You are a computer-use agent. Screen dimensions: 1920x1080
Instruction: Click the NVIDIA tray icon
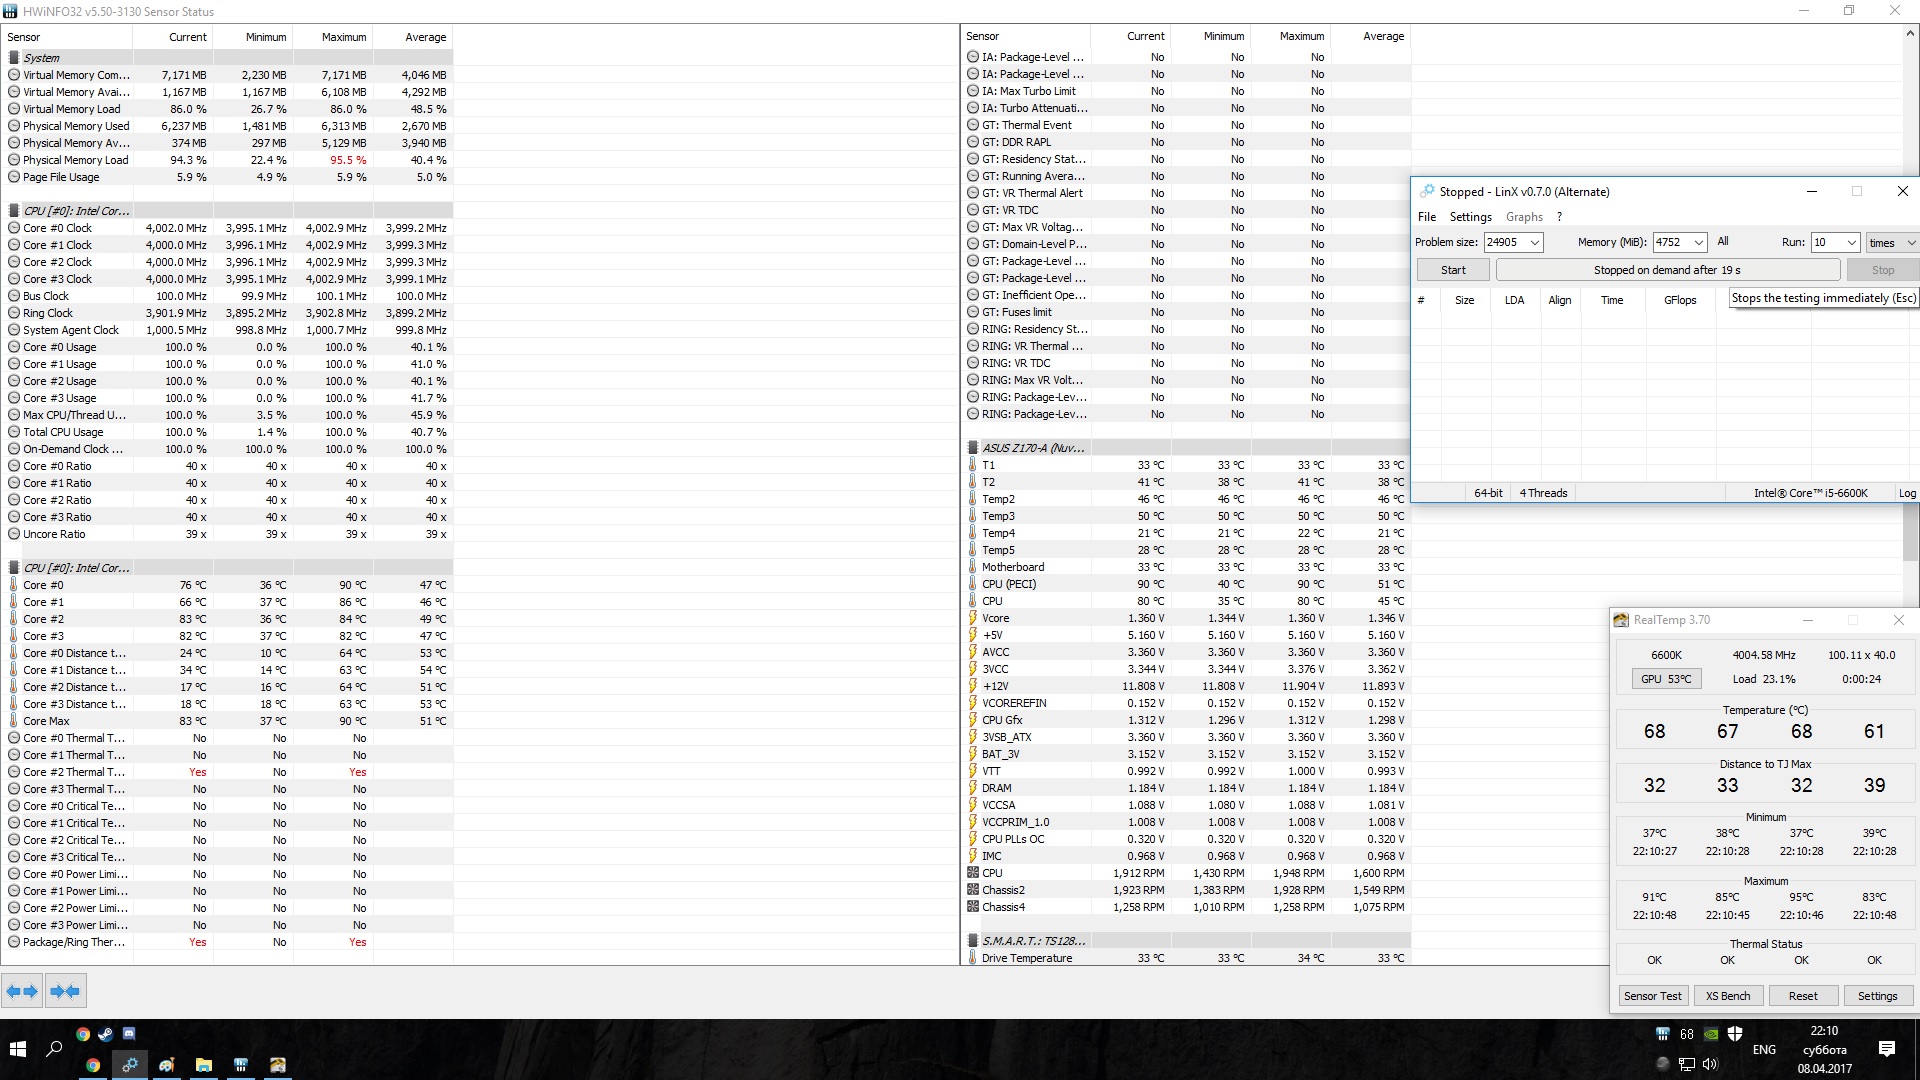point(1711,1034)
